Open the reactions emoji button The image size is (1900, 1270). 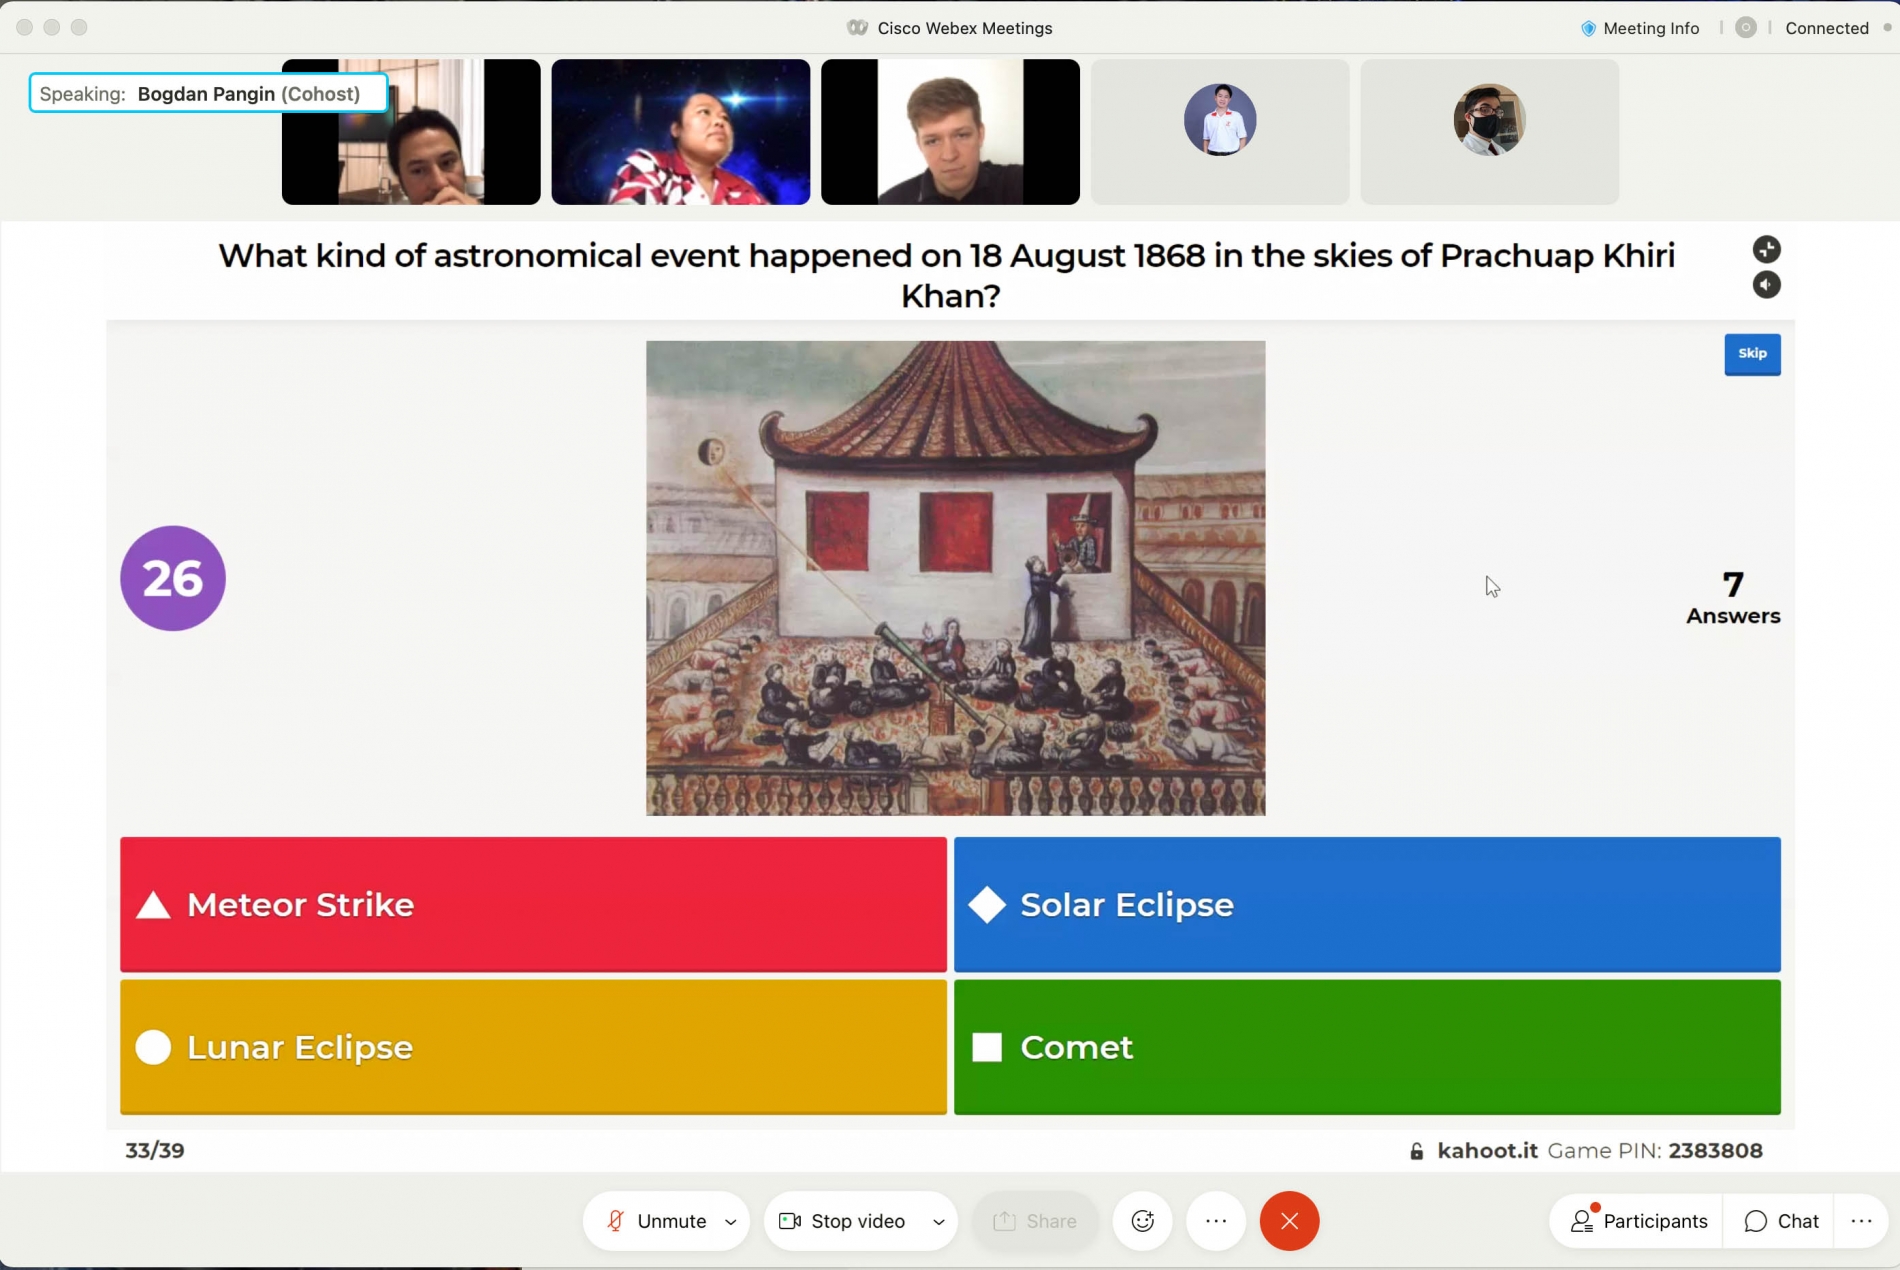point(1142,1221)
